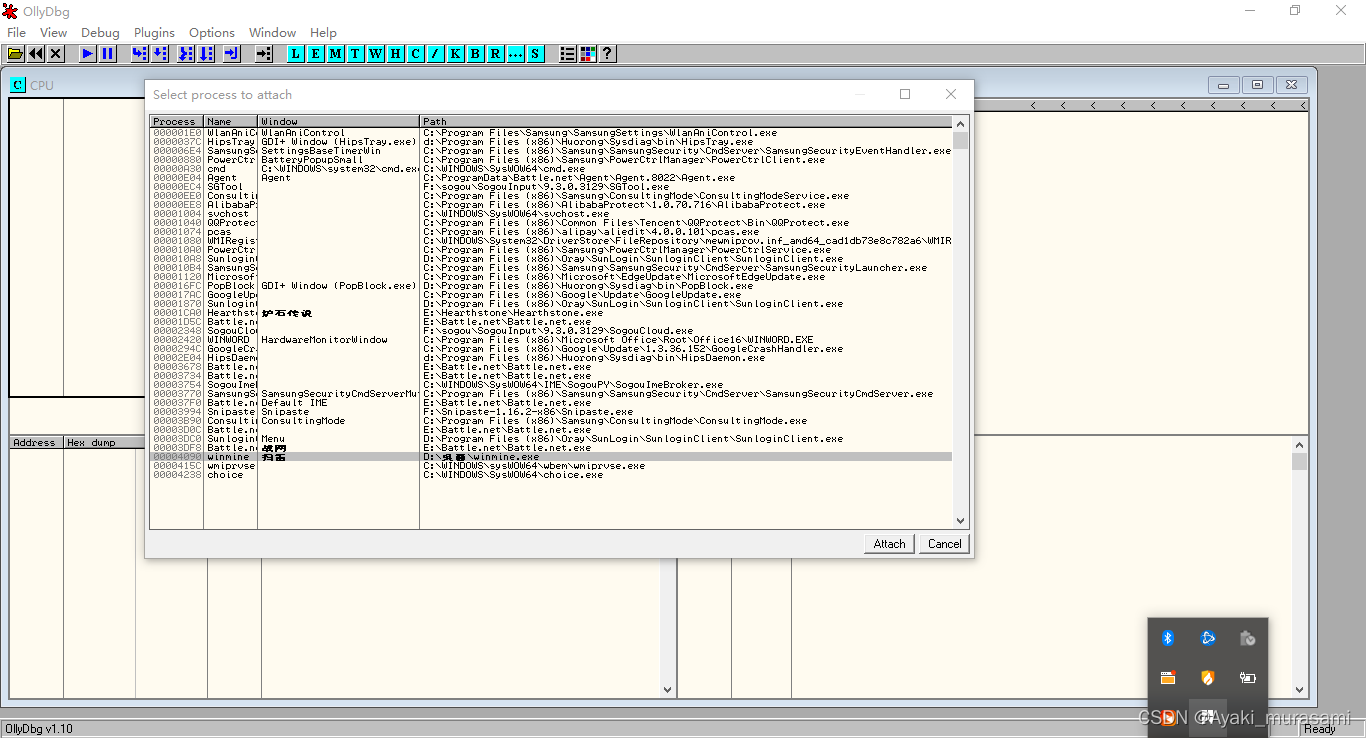Click the Restart program rewind icon

(36, 54)
